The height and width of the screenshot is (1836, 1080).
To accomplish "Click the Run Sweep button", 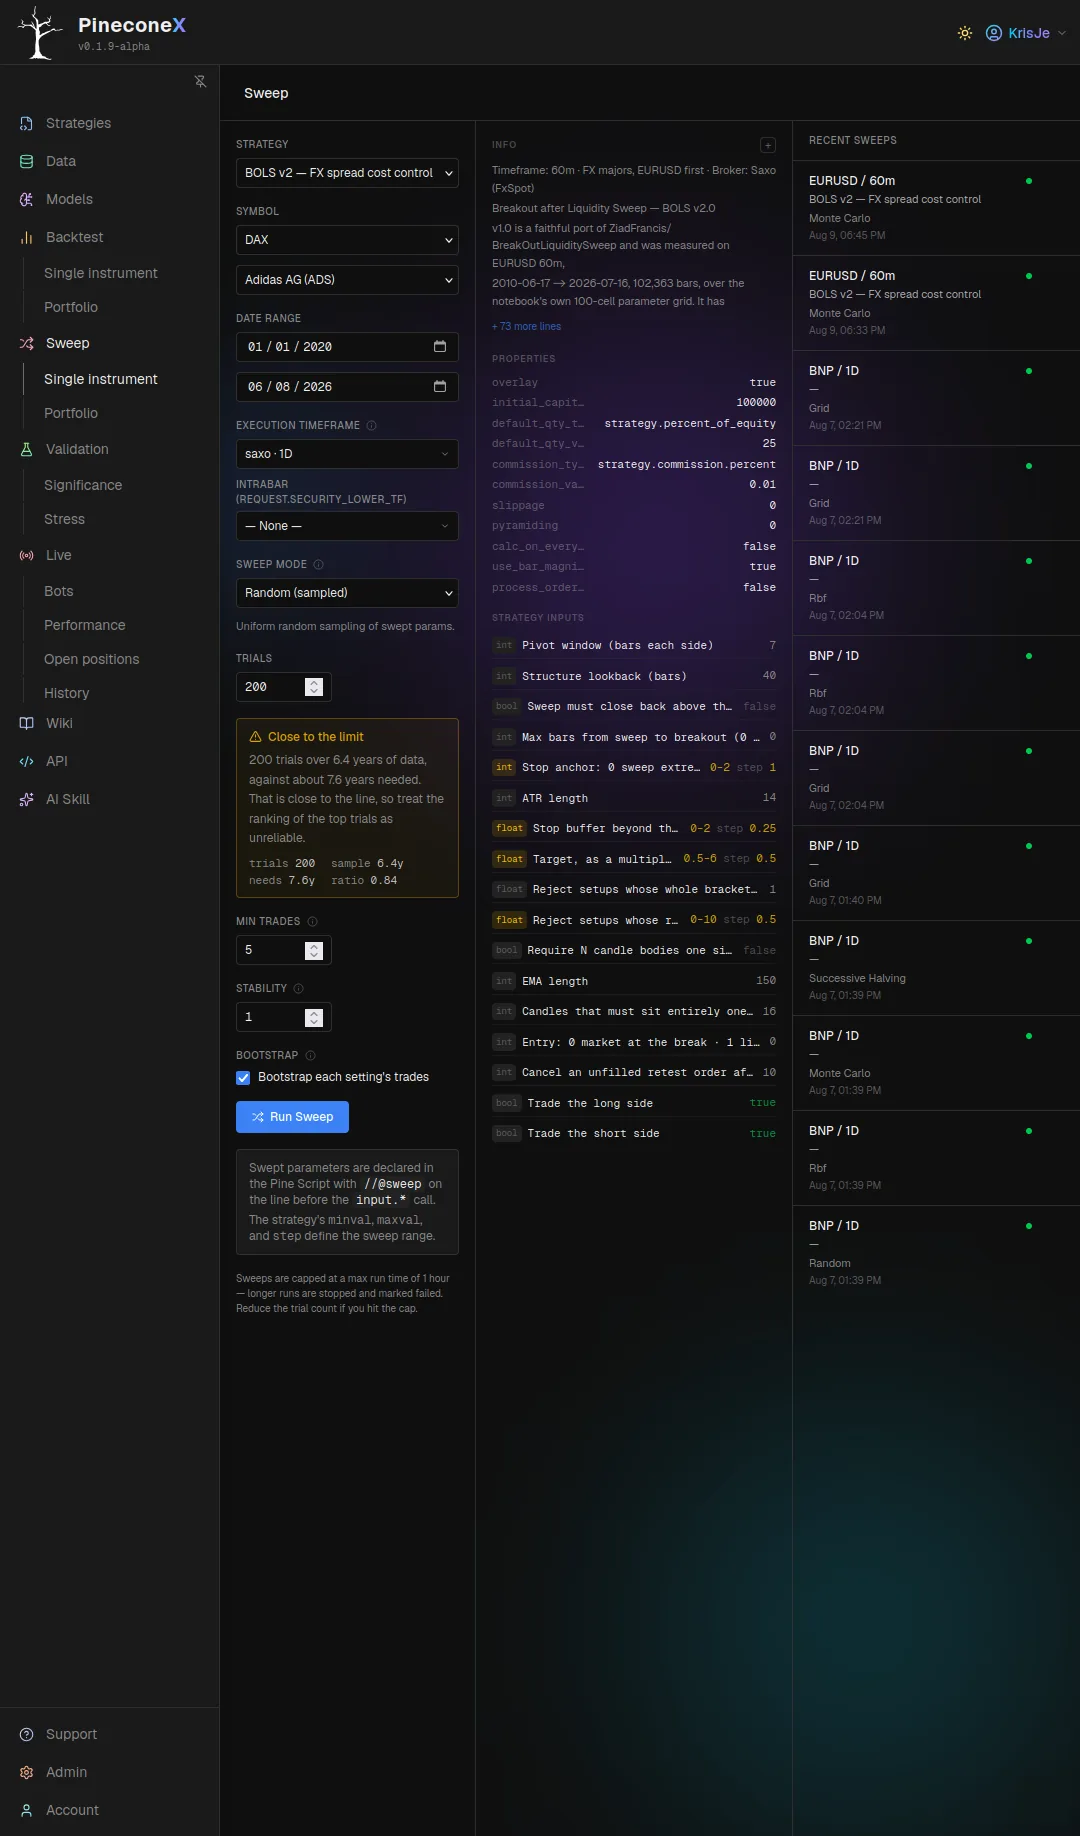I will tap(292, 1117).
